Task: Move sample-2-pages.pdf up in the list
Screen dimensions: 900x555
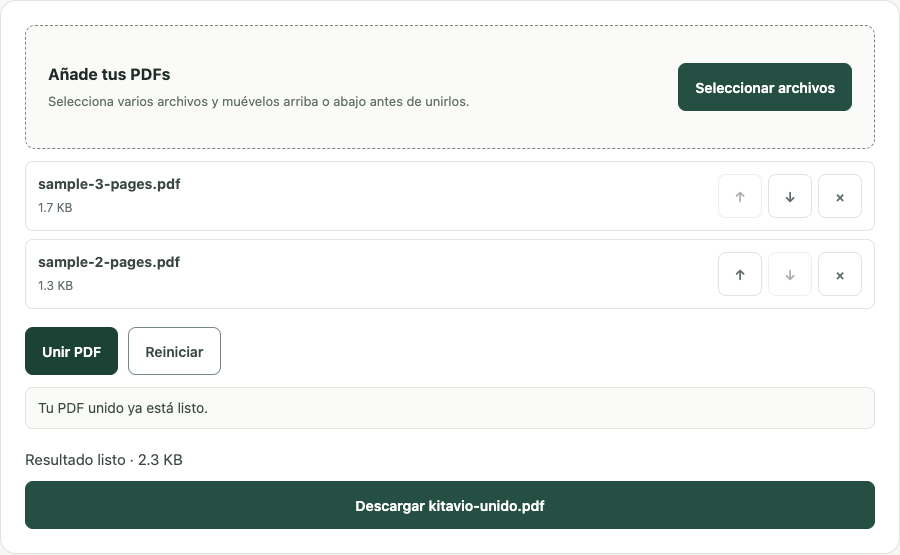Action: (x=740, y=274)
